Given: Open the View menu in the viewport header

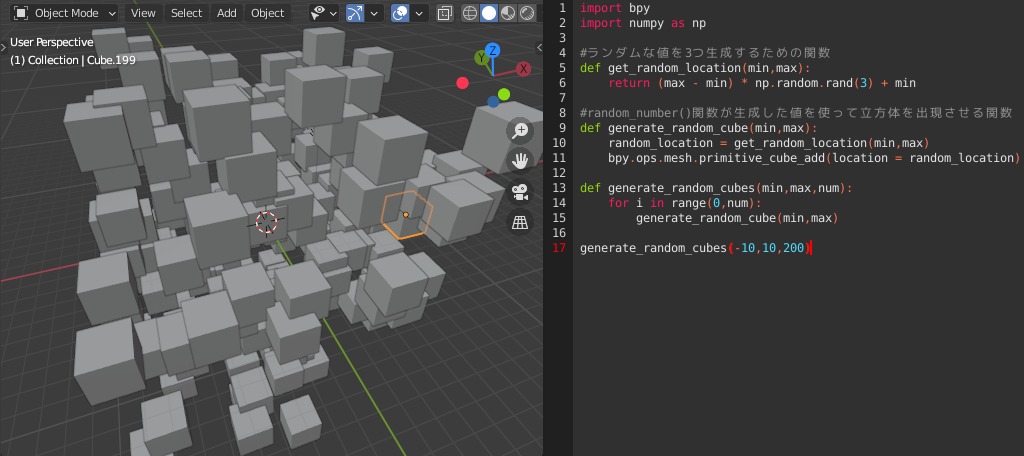Looking at the screenshot, I should tap(143, 12).
